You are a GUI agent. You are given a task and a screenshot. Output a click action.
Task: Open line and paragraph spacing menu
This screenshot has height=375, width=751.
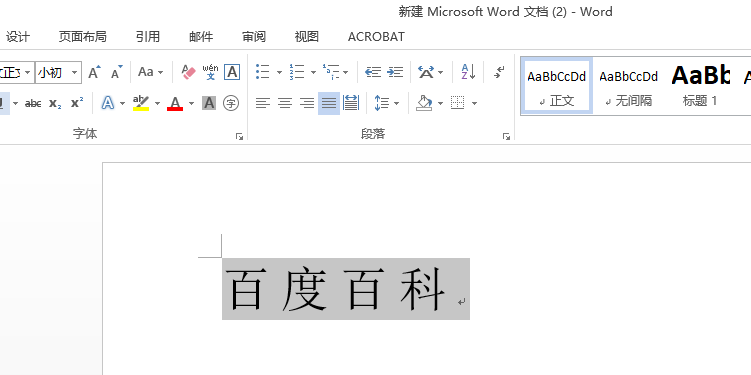[386, 103]
